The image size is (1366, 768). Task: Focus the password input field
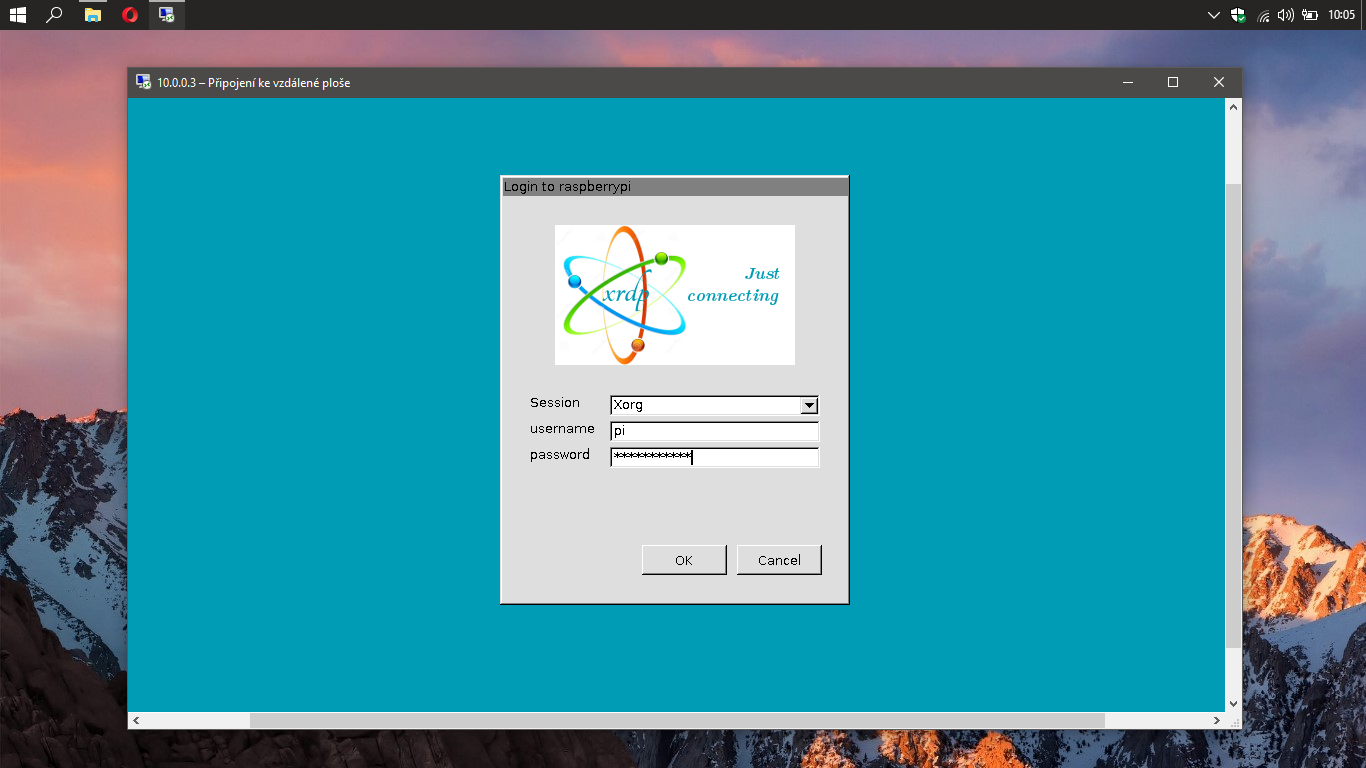(x=715, y=457)
